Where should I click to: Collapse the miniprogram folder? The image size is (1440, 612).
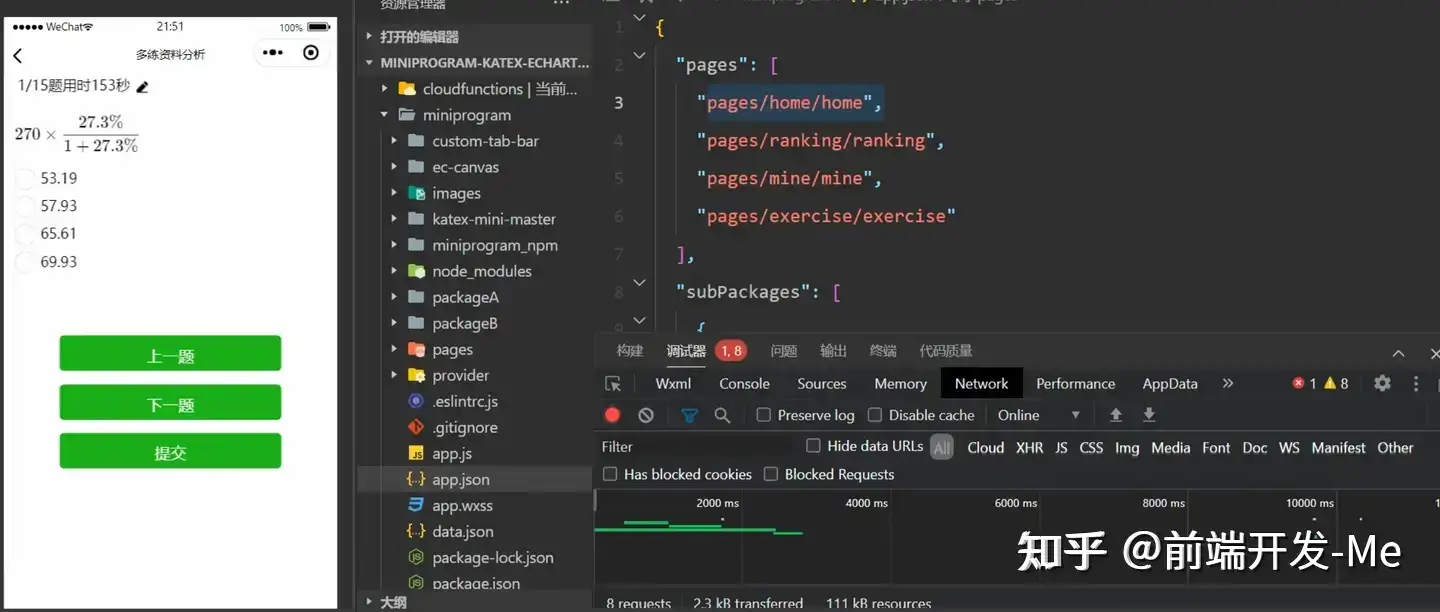(384, 115)
